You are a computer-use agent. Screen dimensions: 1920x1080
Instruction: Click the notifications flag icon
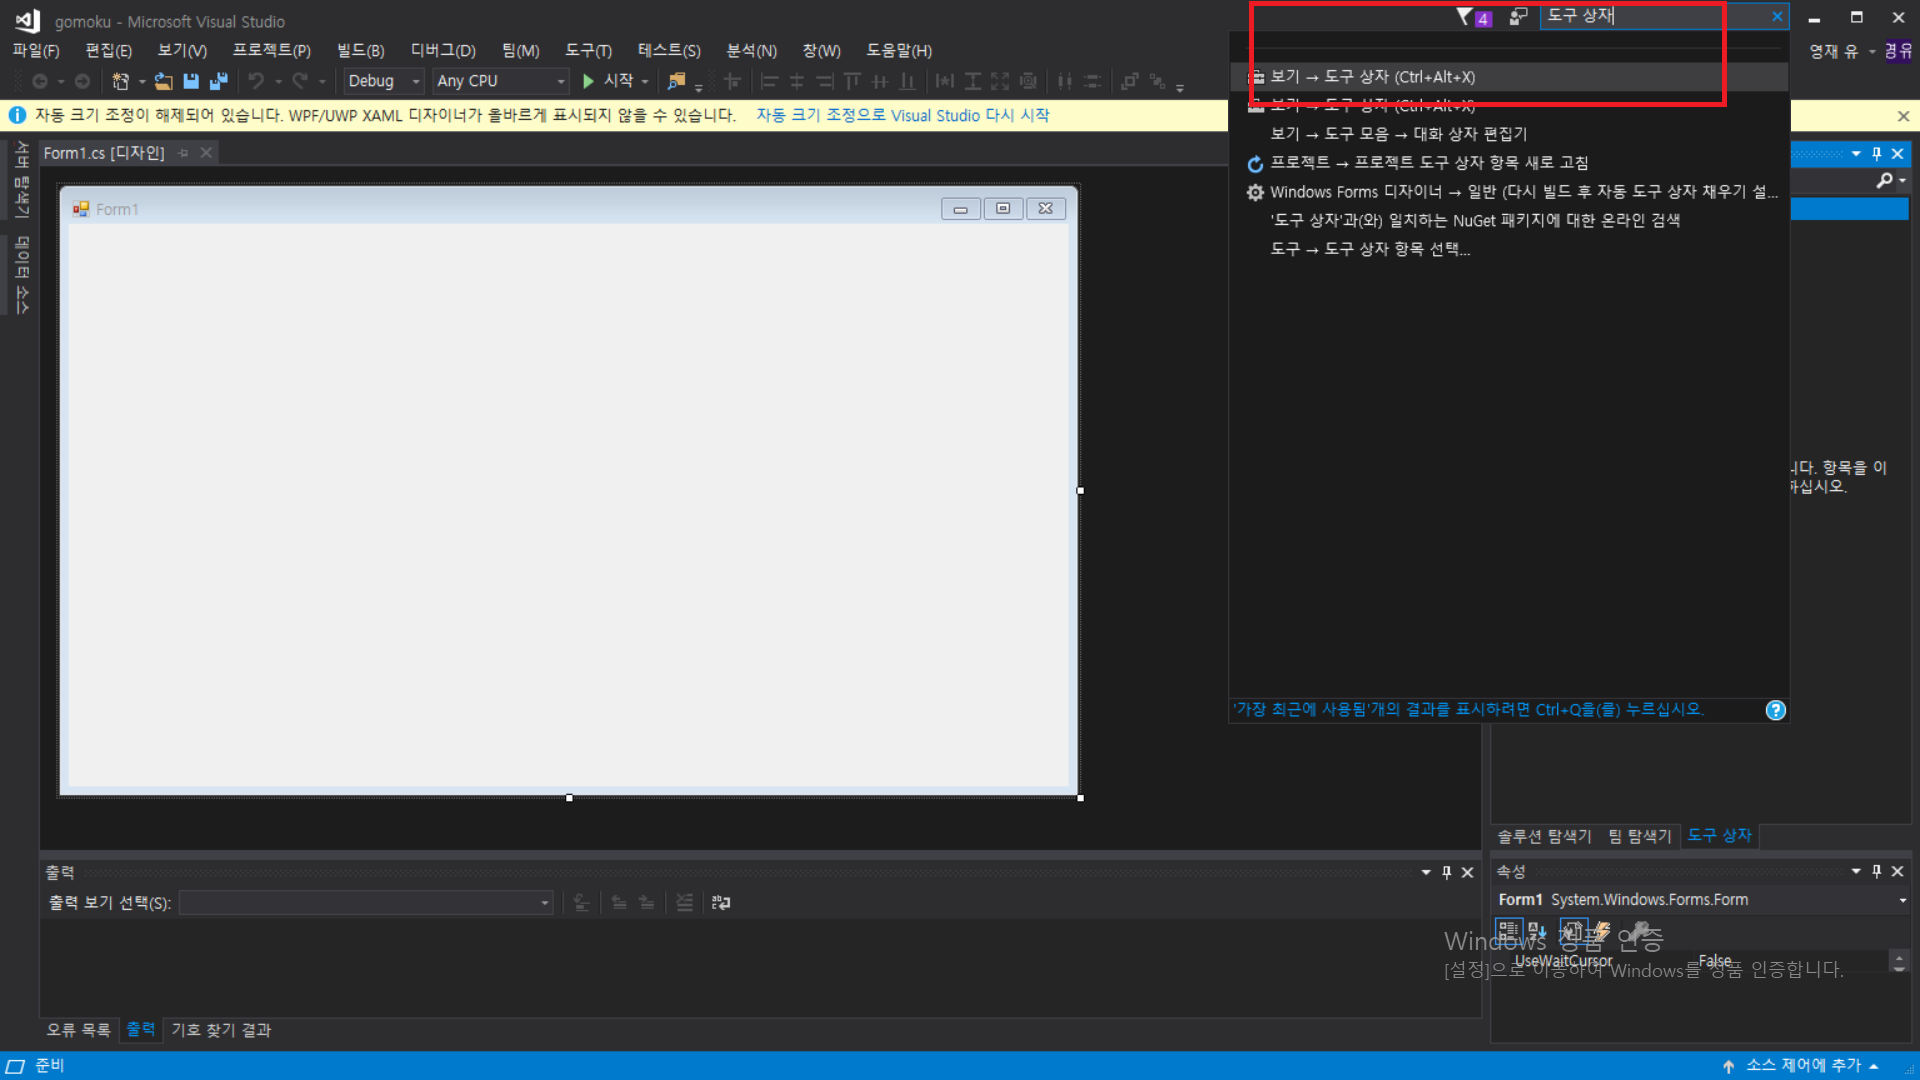click(x=1466, y=16)
